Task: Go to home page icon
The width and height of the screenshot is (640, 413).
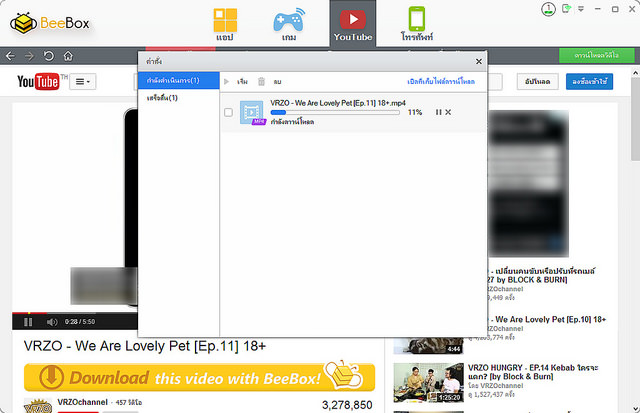Action: point(68,56)
